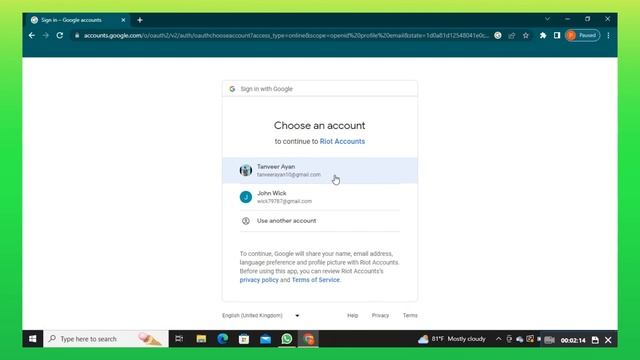Screen dimensions: 640x360
Task: Open a new tab with the plus button
Action: point(140,20)
